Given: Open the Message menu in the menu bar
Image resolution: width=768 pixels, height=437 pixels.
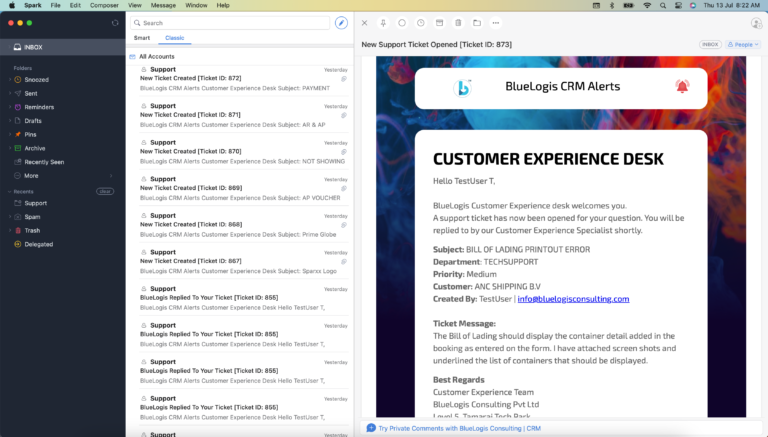Looking at the screenshot, I should tap(163, 5).
